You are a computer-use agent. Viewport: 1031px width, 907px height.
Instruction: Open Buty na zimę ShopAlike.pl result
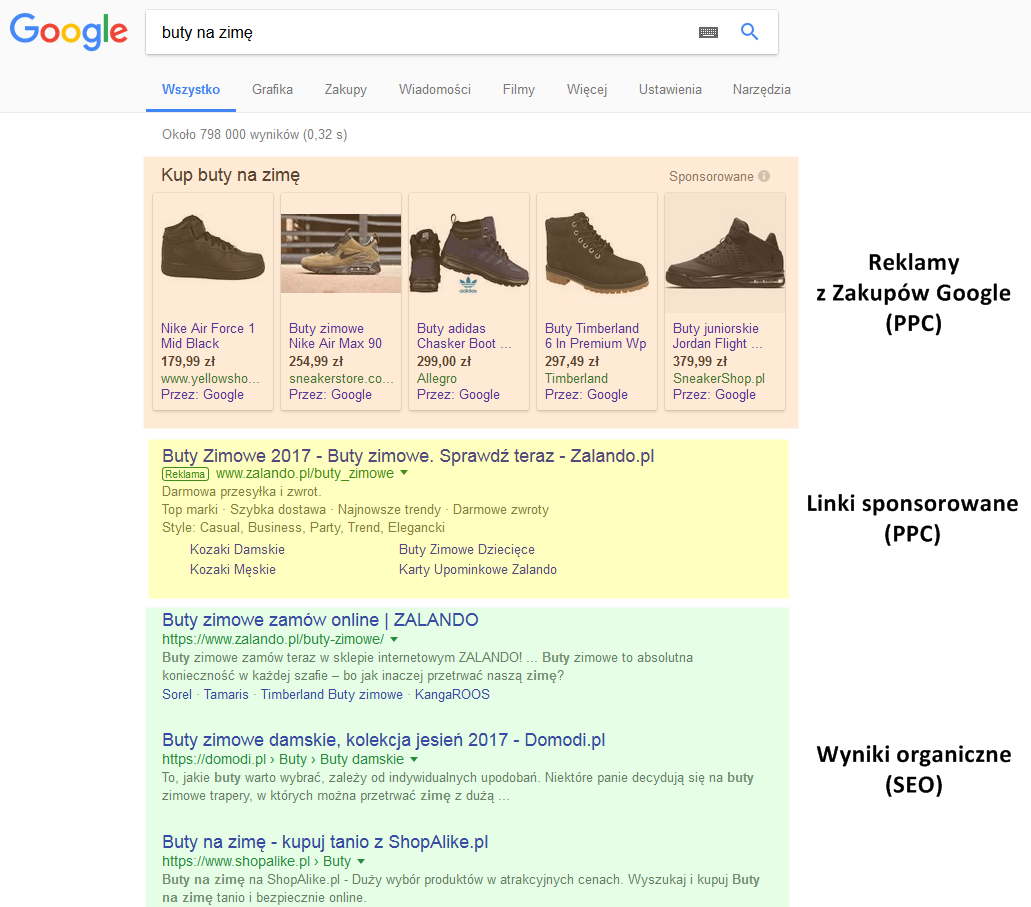pos(325,842)
